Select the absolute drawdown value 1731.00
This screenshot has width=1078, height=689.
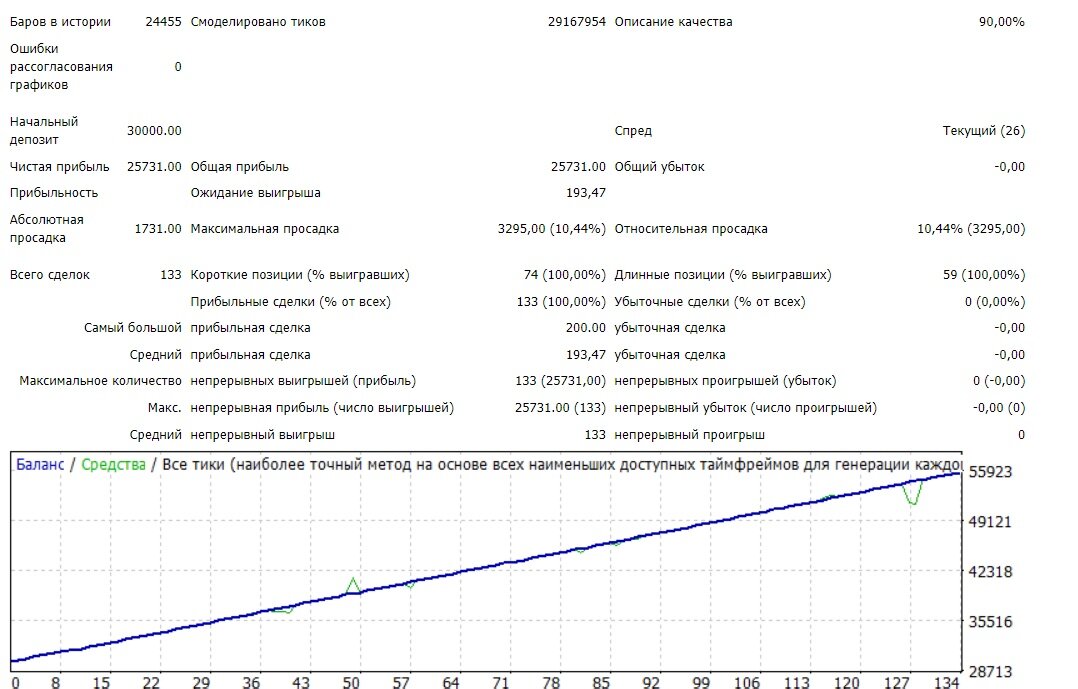157,228
